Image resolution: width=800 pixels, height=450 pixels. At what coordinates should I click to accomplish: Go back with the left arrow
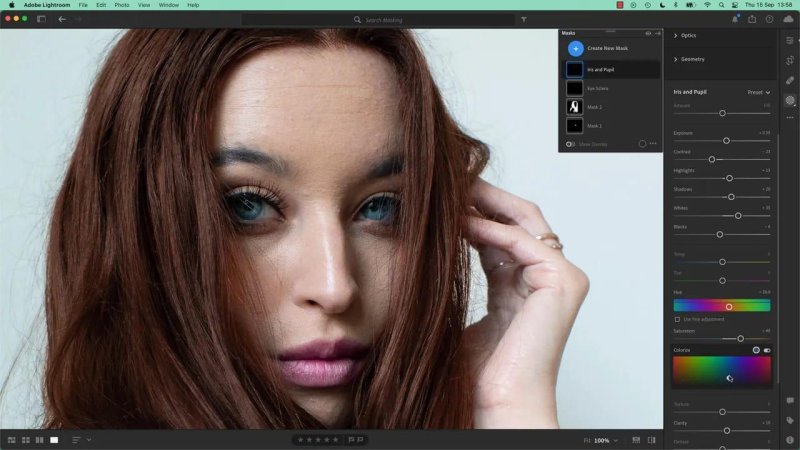62,19
